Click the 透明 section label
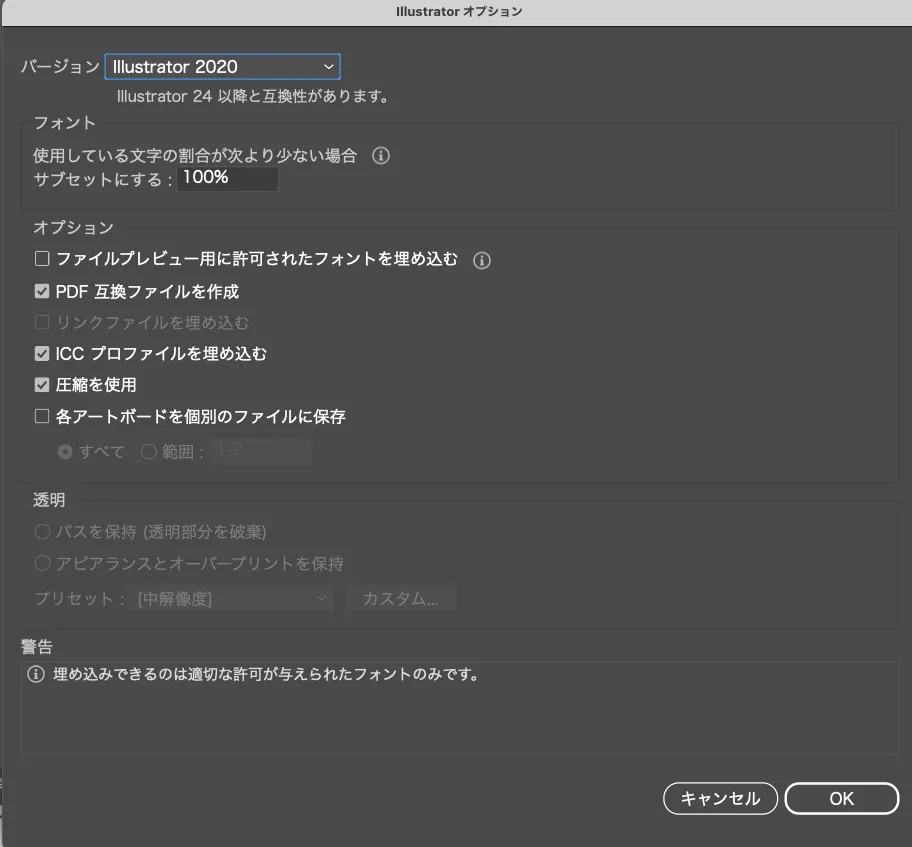Viewport: 912px width, 847px height. [x=49, y=500]
